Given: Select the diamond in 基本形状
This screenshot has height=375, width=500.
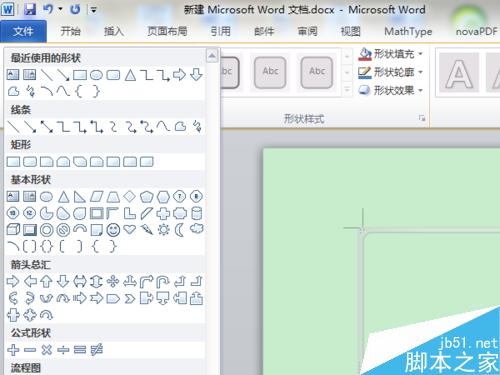Looking at the screenshot, I should click(x=130, y=196).
